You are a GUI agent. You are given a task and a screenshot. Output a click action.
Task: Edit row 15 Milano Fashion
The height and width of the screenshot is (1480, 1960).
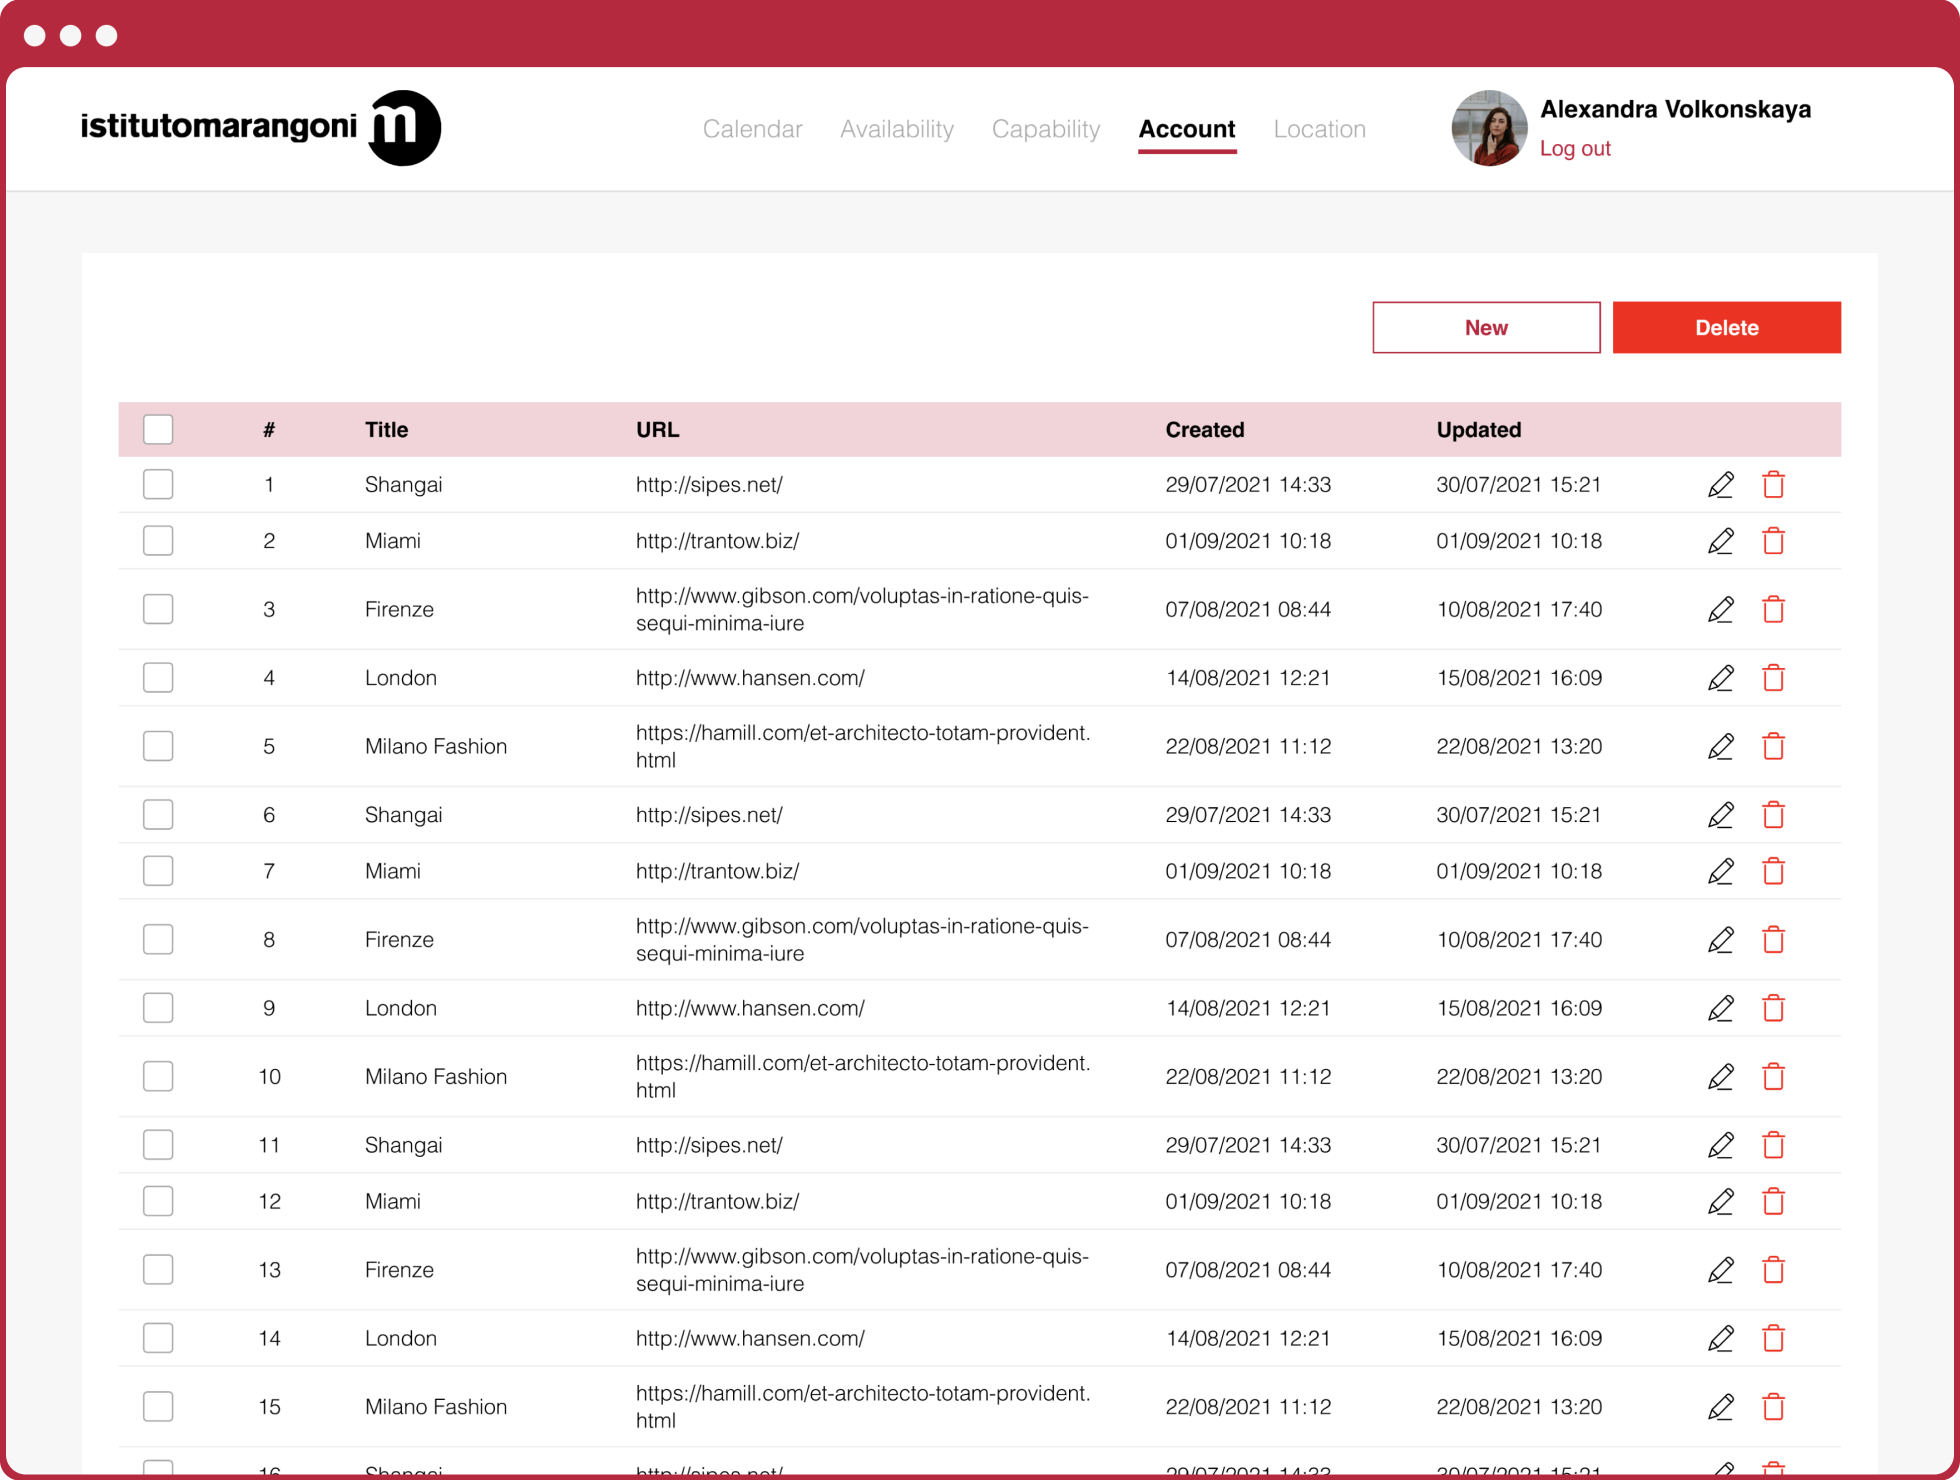click(x=1720, y=1407)
